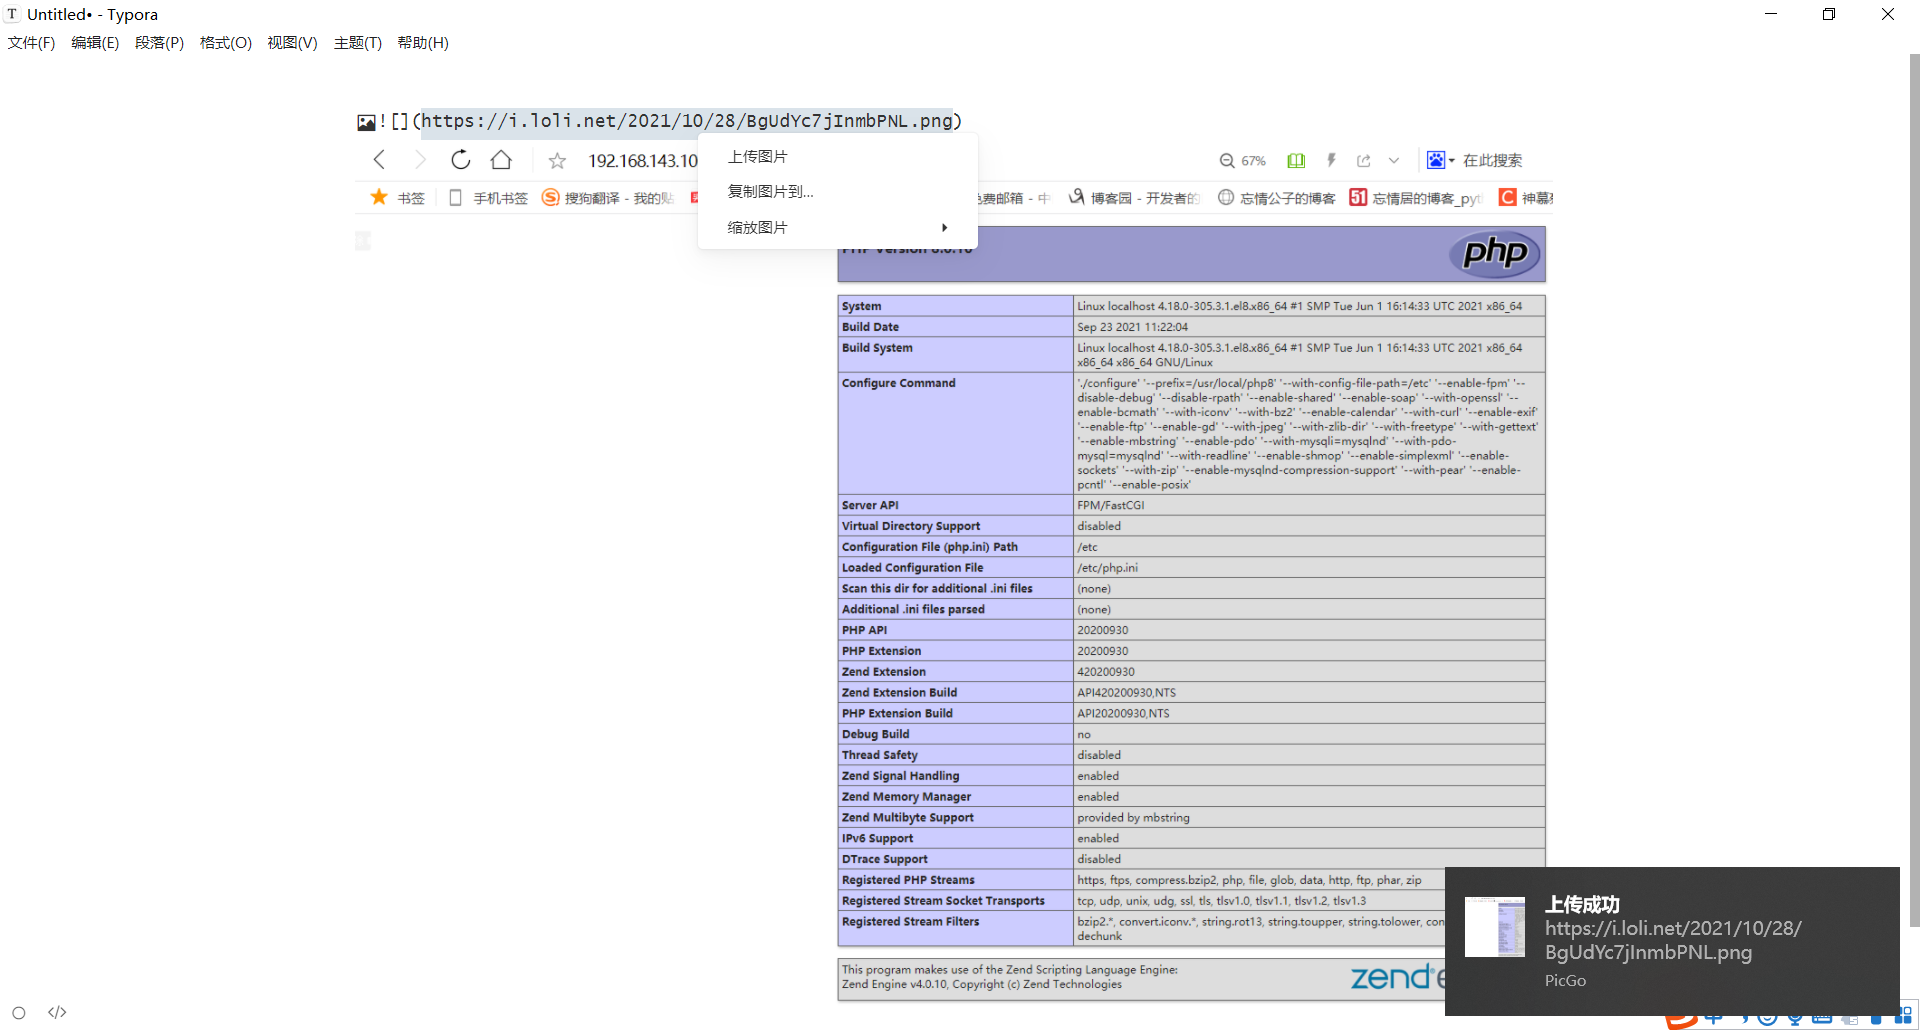Screen dimensions: 1920x1030
Task: Open the 编辑(E) menu
Action: click(95, 43)
